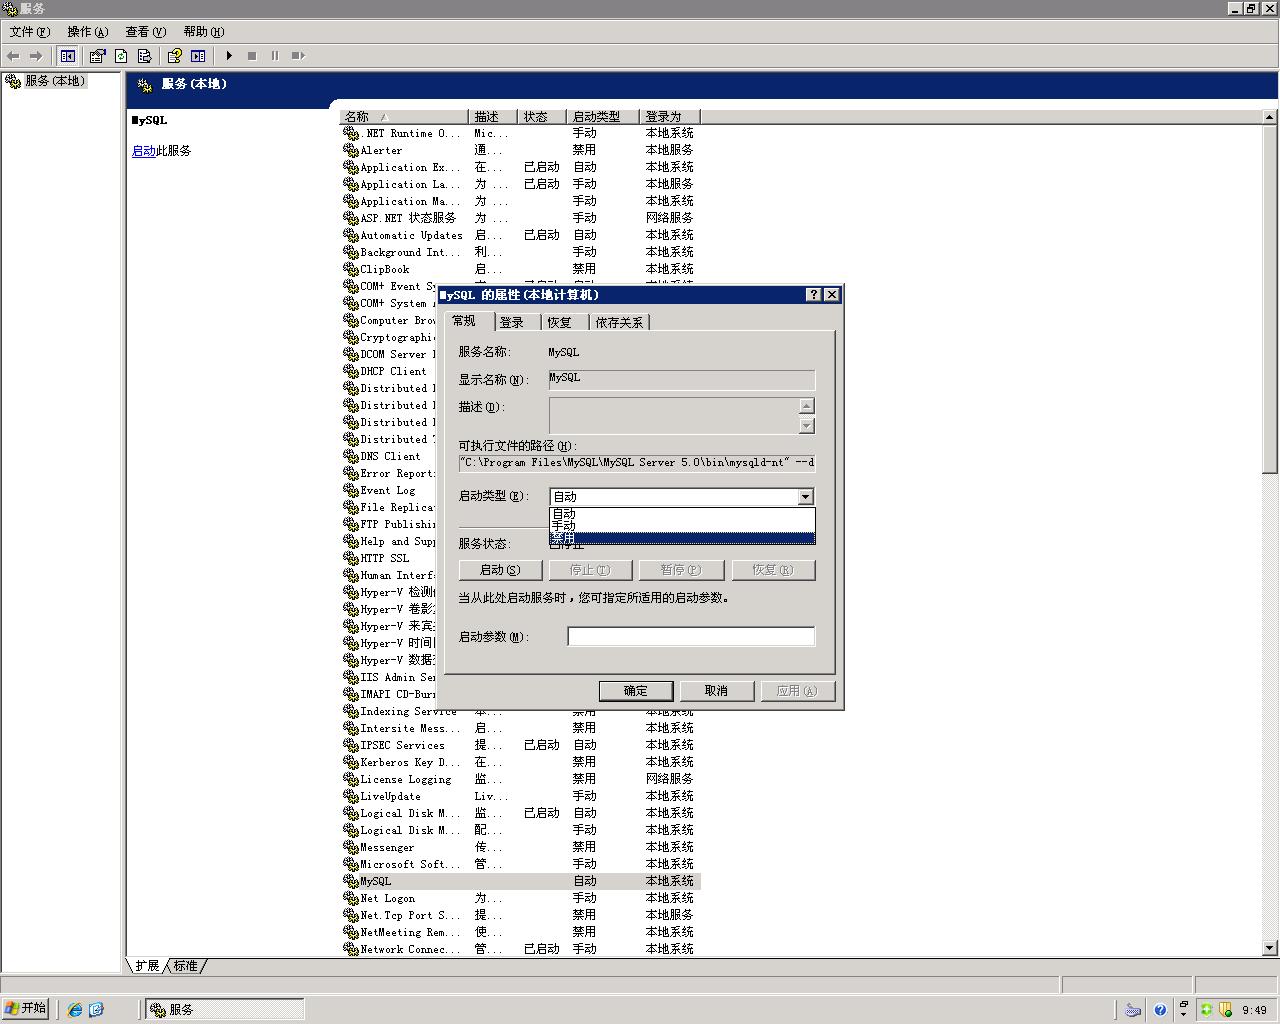Switch to the 登录 tab
The image size is (1280, 1024).
pyautogui.click(x=512, y=322)
